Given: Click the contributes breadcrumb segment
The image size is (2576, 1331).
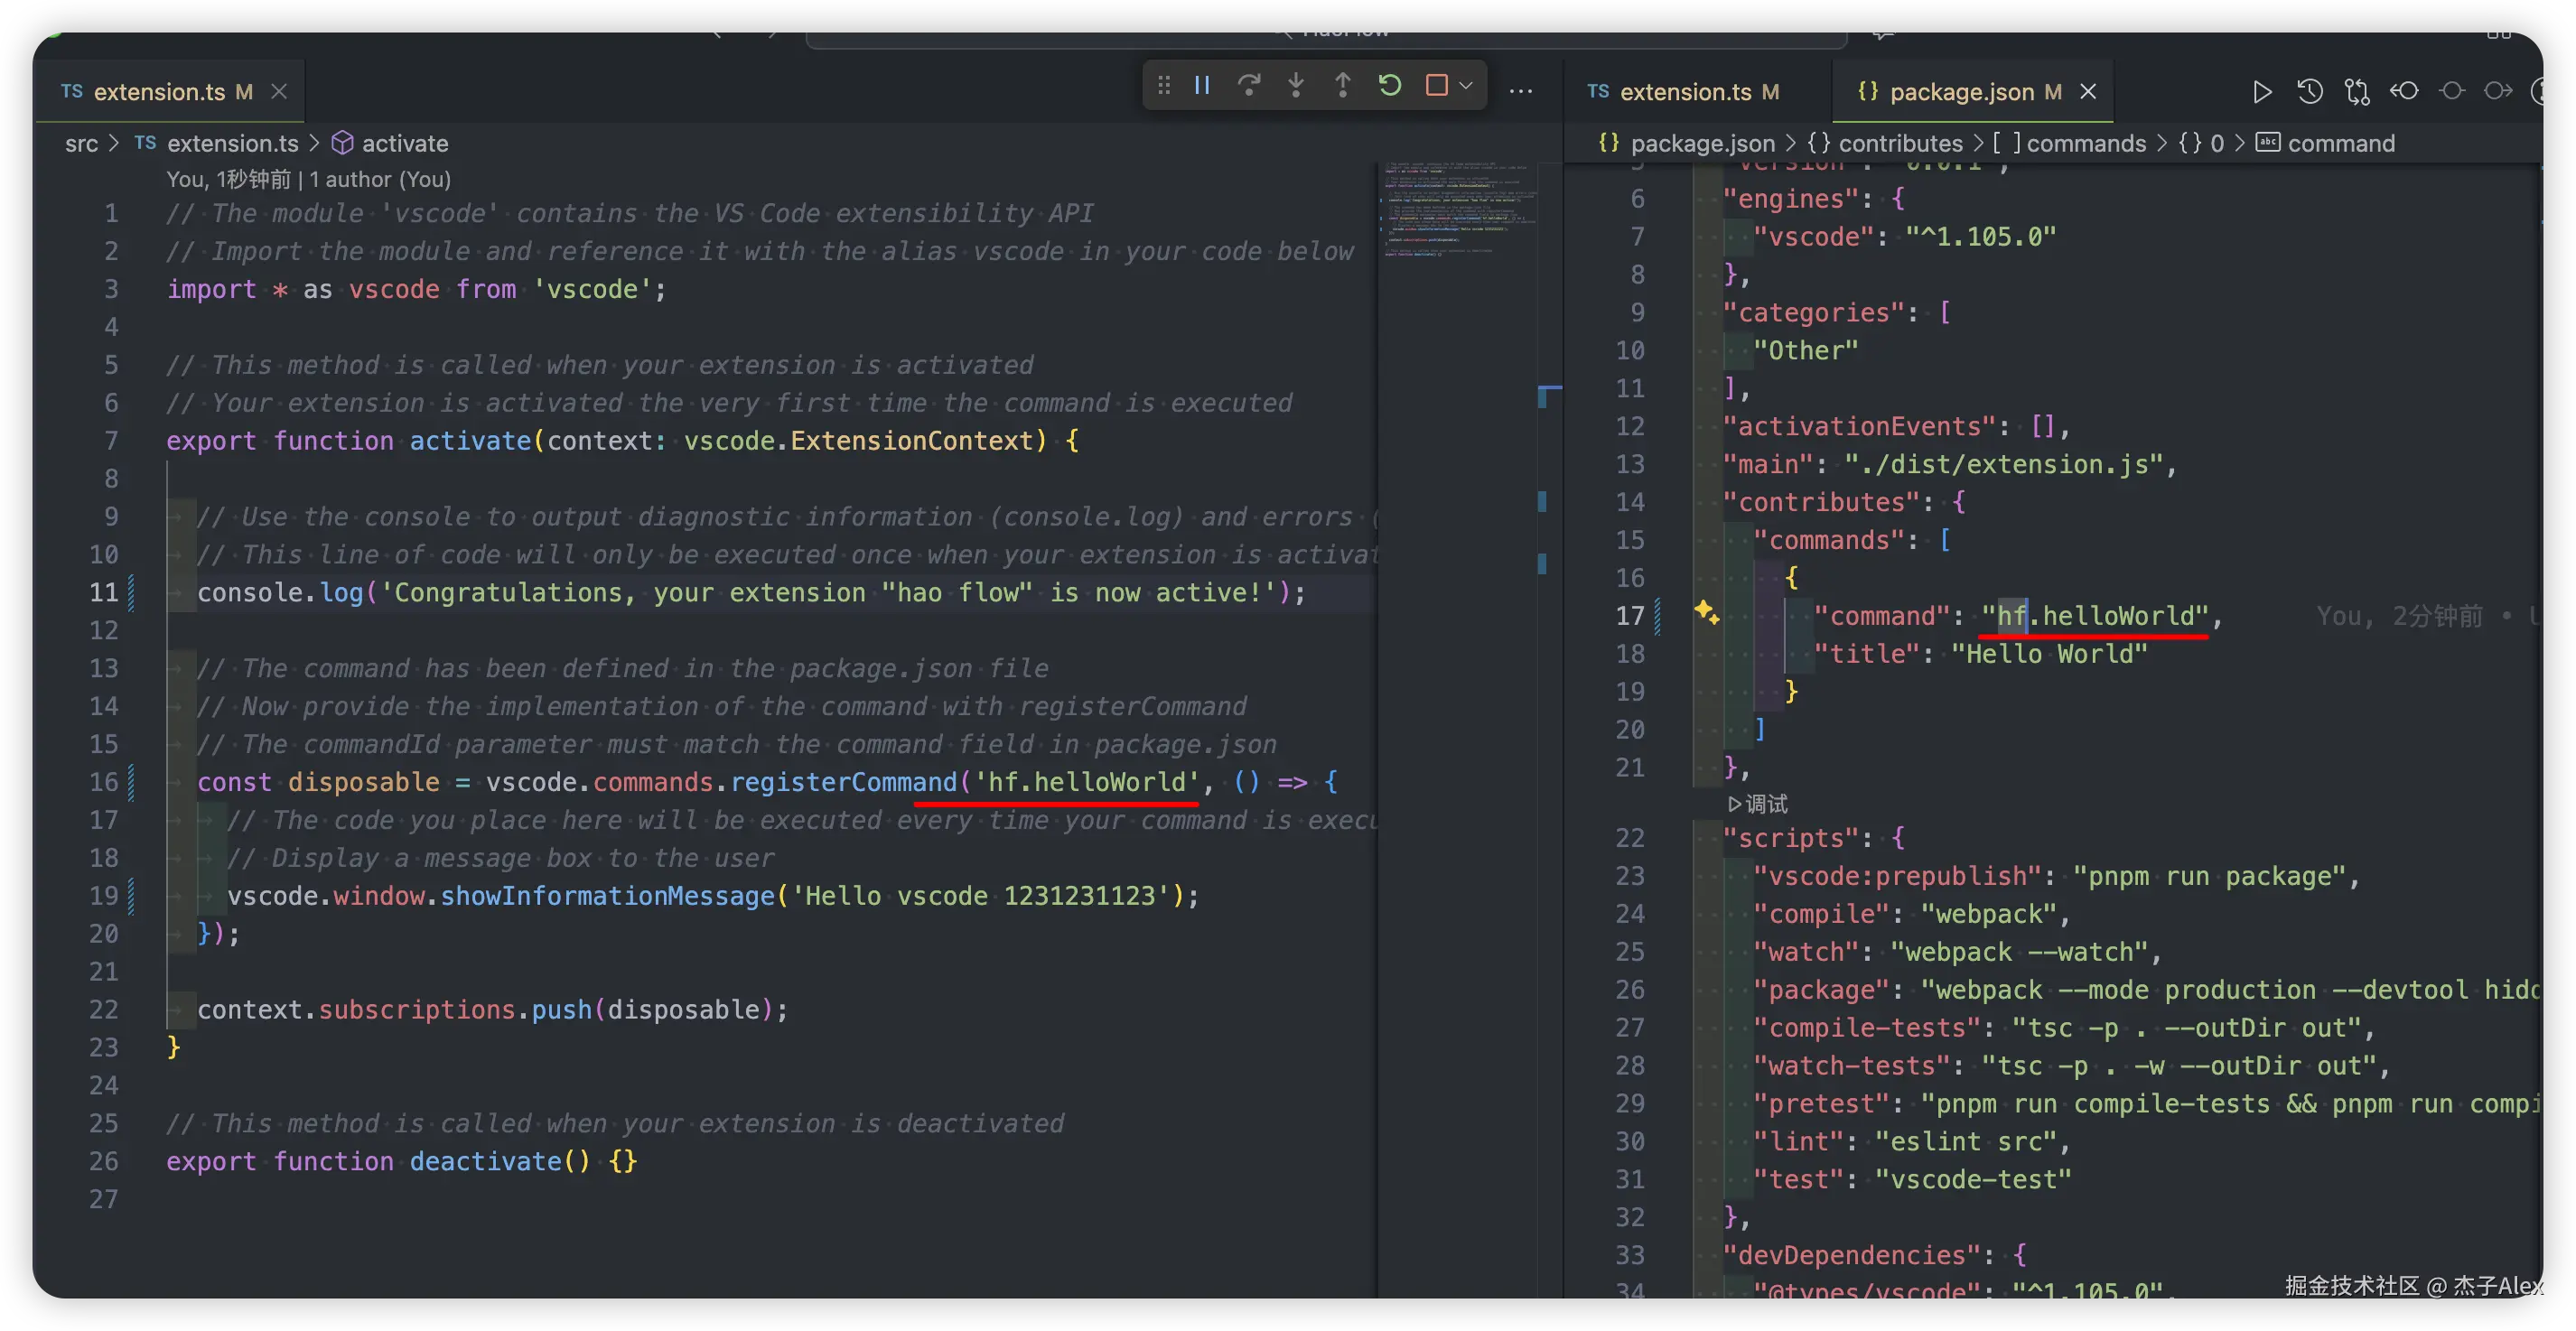Looking at the screenshot, I should [x=1900, y=143].
